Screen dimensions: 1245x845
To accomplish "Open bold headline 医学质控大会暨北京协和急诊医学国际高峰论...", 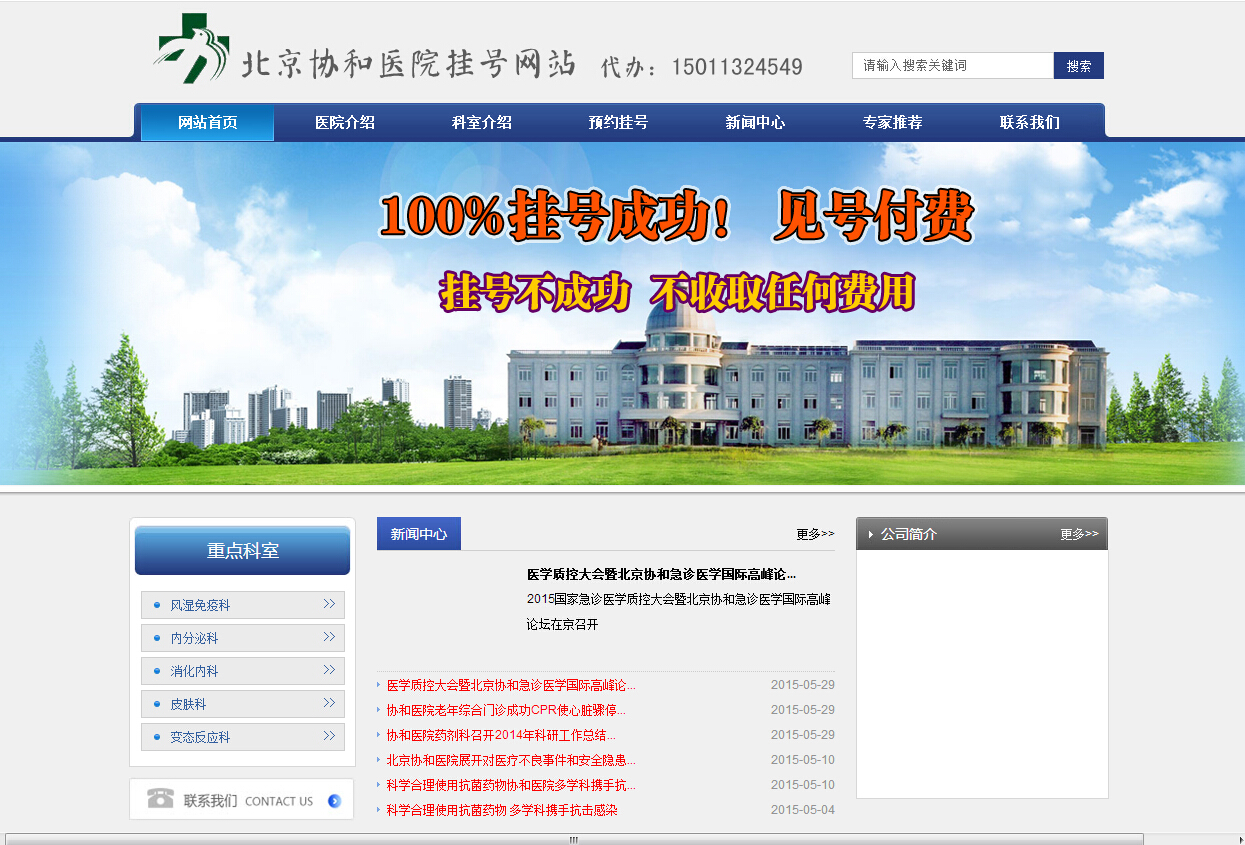I will [661, 574].
